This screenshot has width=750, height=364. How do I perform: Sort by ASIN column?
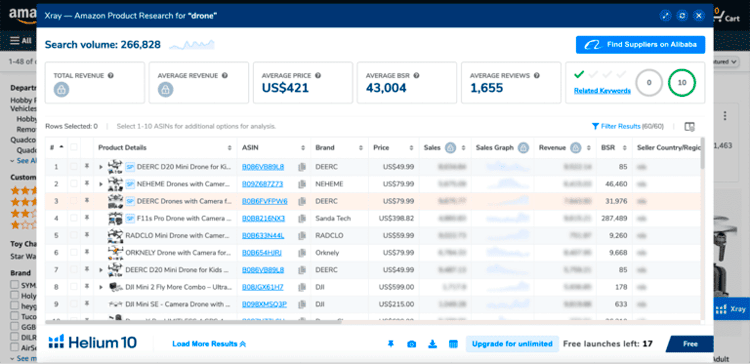(x=303, y=148)
